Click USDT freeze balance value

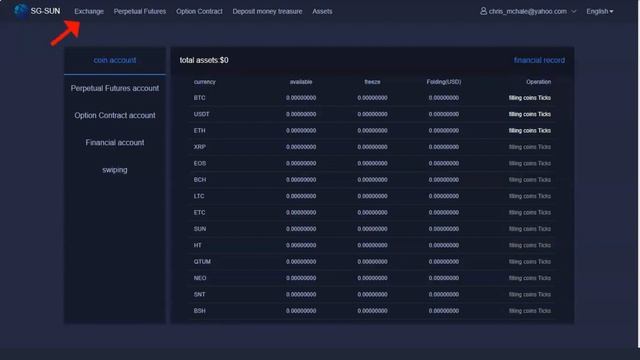click(x=372, y=114)
